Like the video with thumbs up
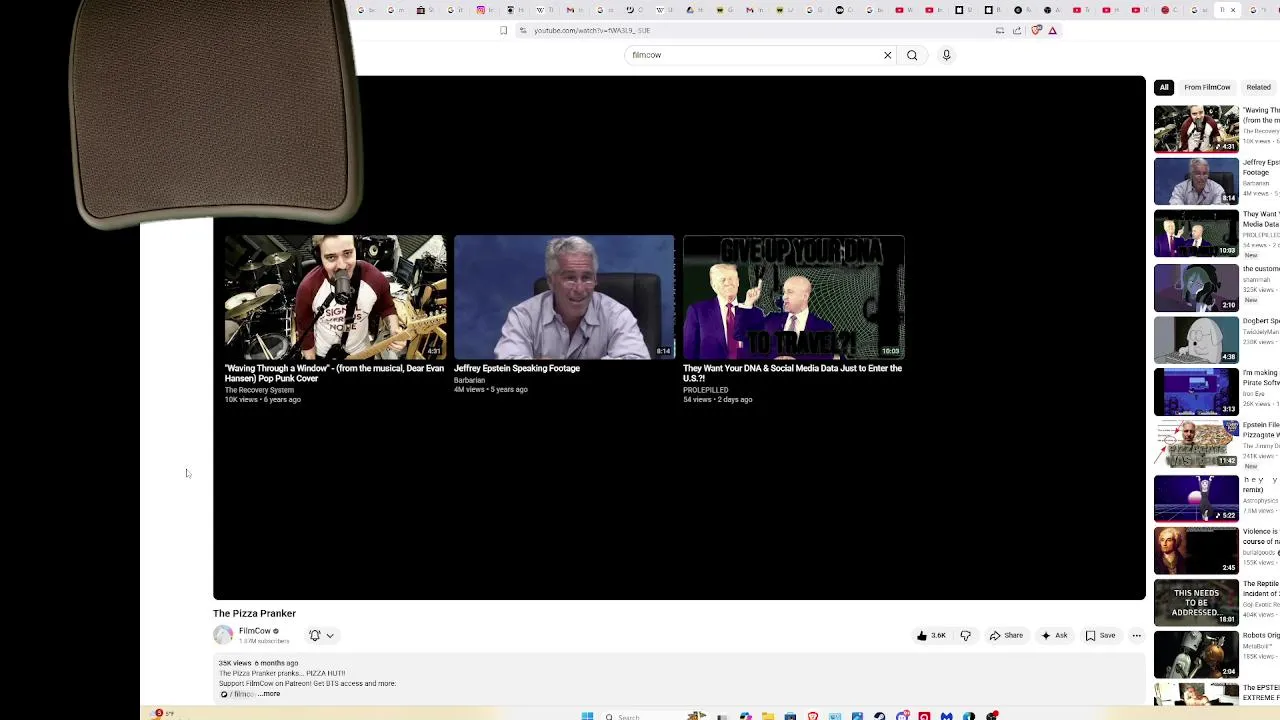This screenshot has height=720, width=1280. (x=931, y=635)
